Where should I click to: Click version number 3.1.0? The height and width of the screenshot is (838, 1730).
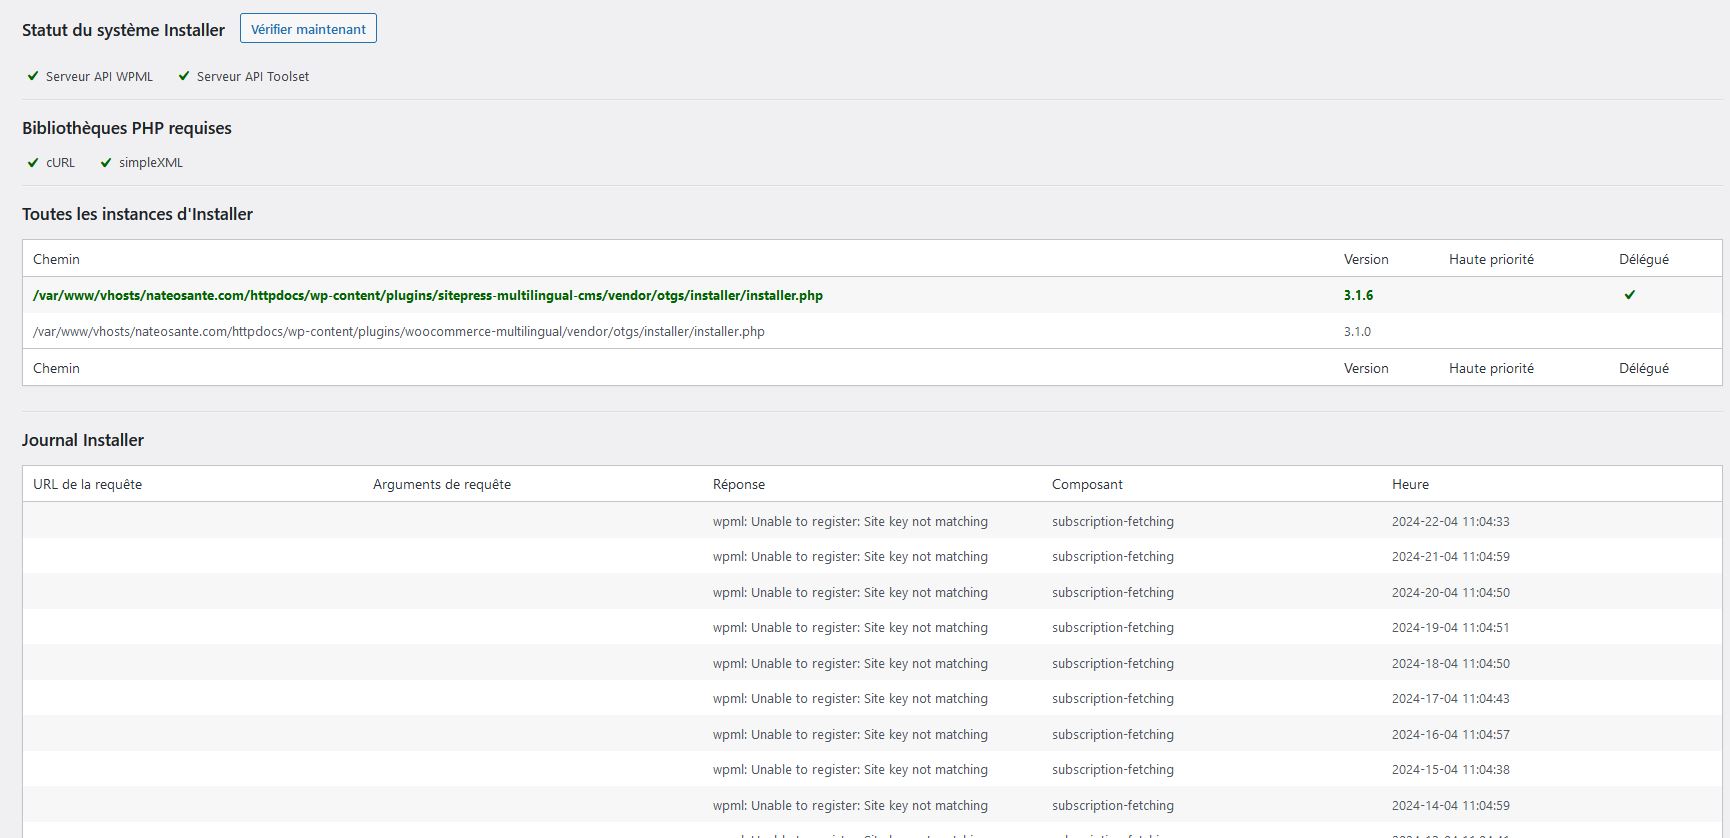[1357, 331]
